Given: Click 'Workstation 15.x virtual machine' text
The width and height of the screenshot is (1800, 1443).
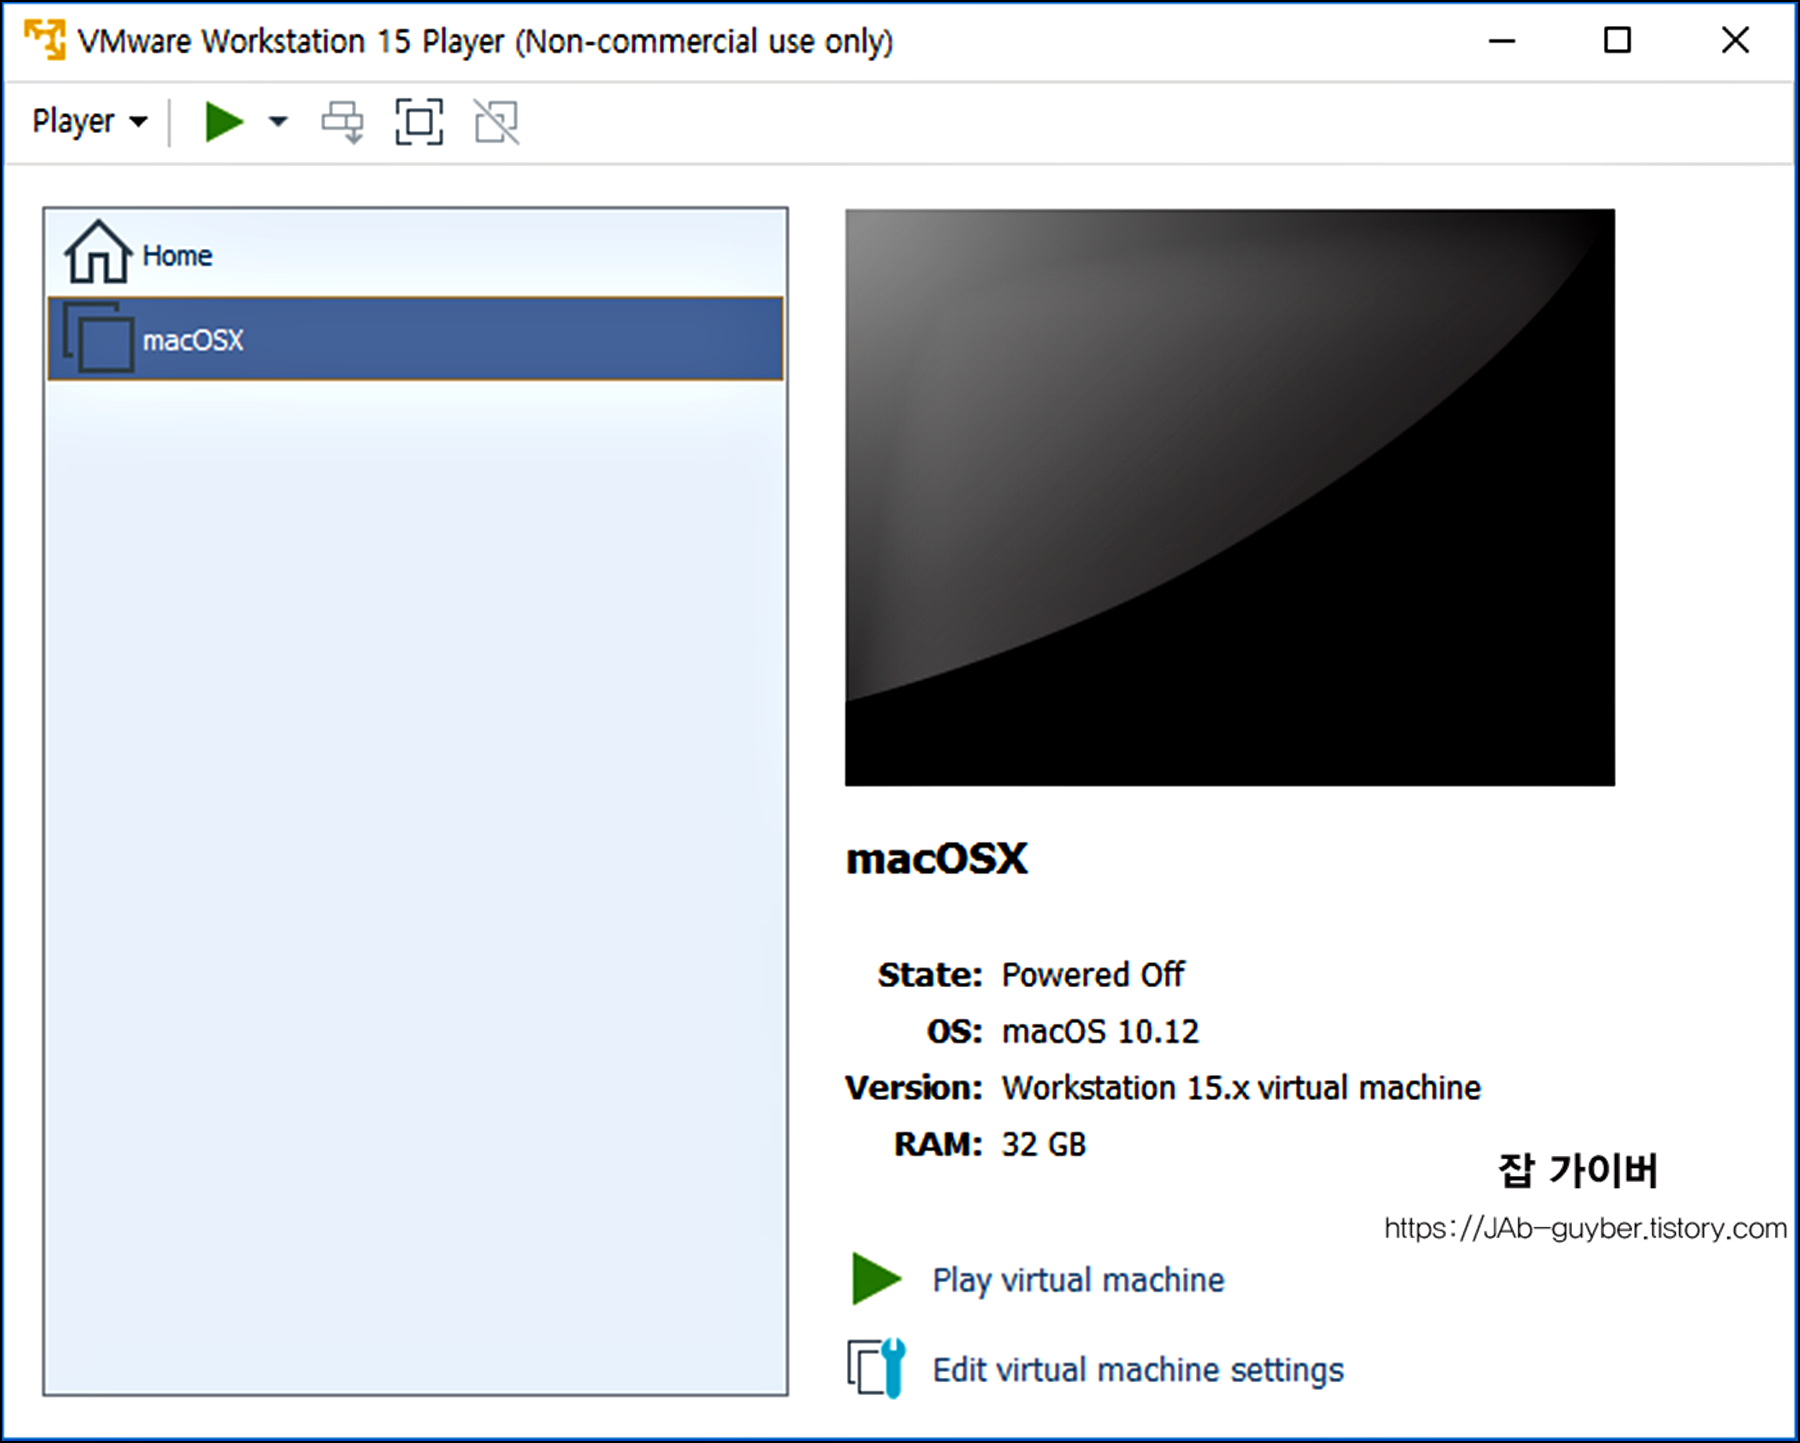Looking at the screenshot, I should pyautogui.click(x=1241, y=1087).
